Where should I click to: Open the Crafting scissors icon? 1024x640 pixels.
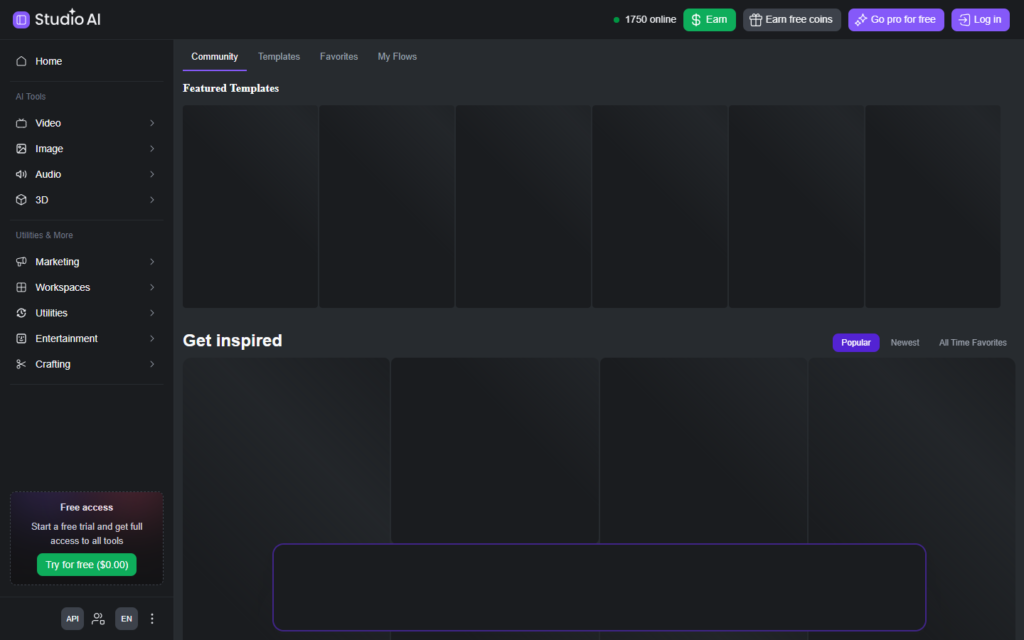pyautogui.click(x=21, y=364)
